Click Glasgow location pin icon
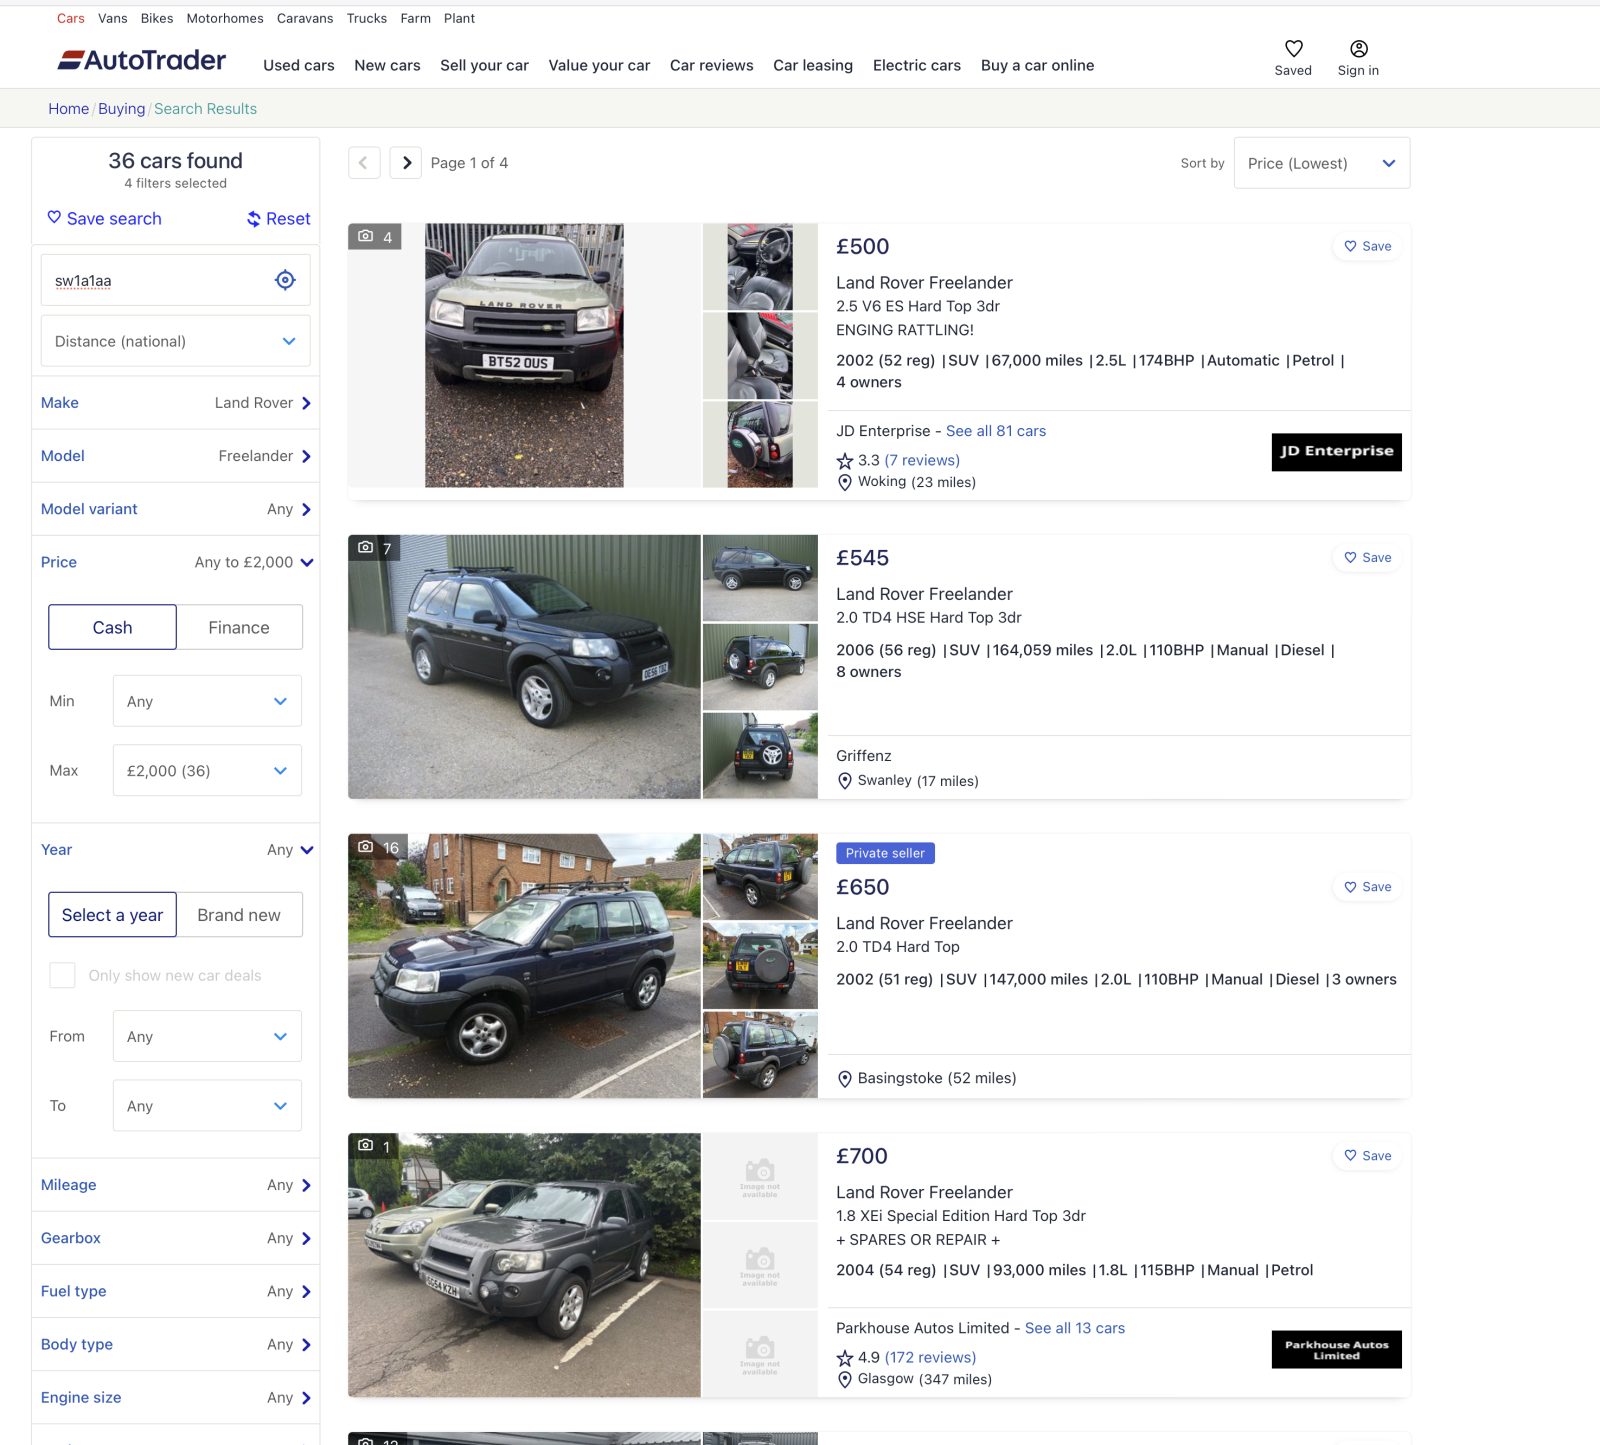This screenshot has height=1445, width=1600. click(x=845, y=1380)
